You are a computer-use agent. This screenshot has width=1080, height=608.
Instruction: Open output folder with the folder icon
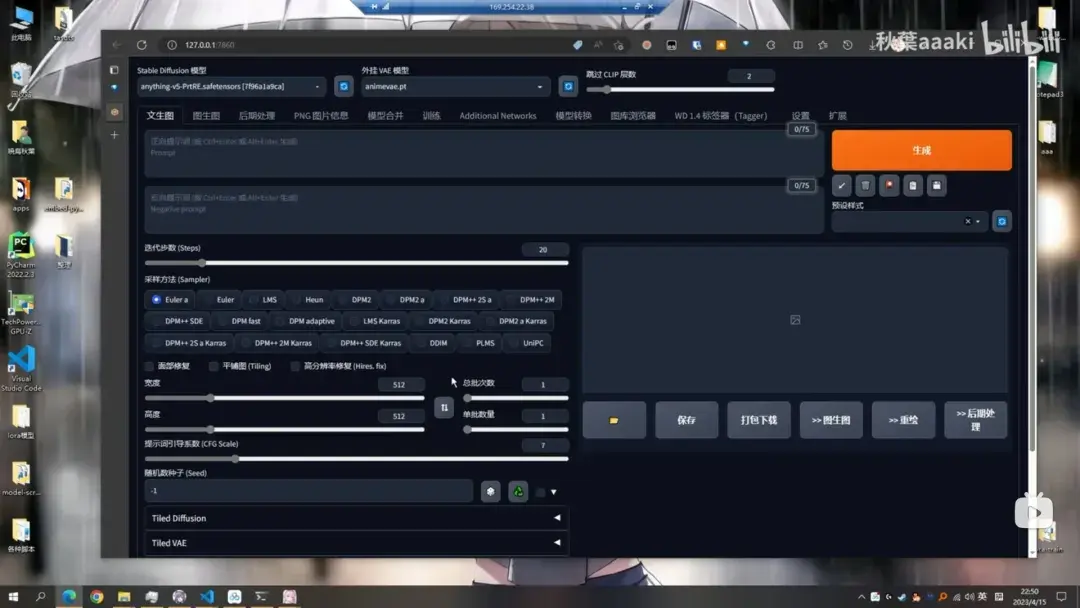(614, 420)
